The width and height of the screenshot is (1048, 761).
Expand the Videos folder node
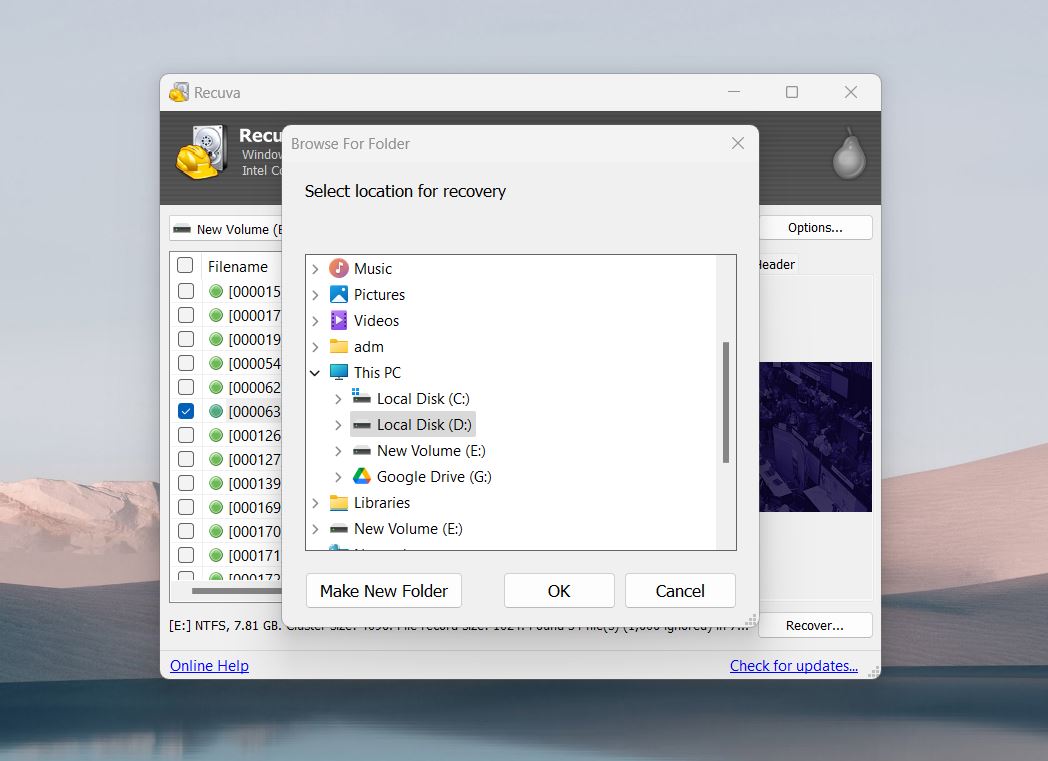[x=315, y=321]
